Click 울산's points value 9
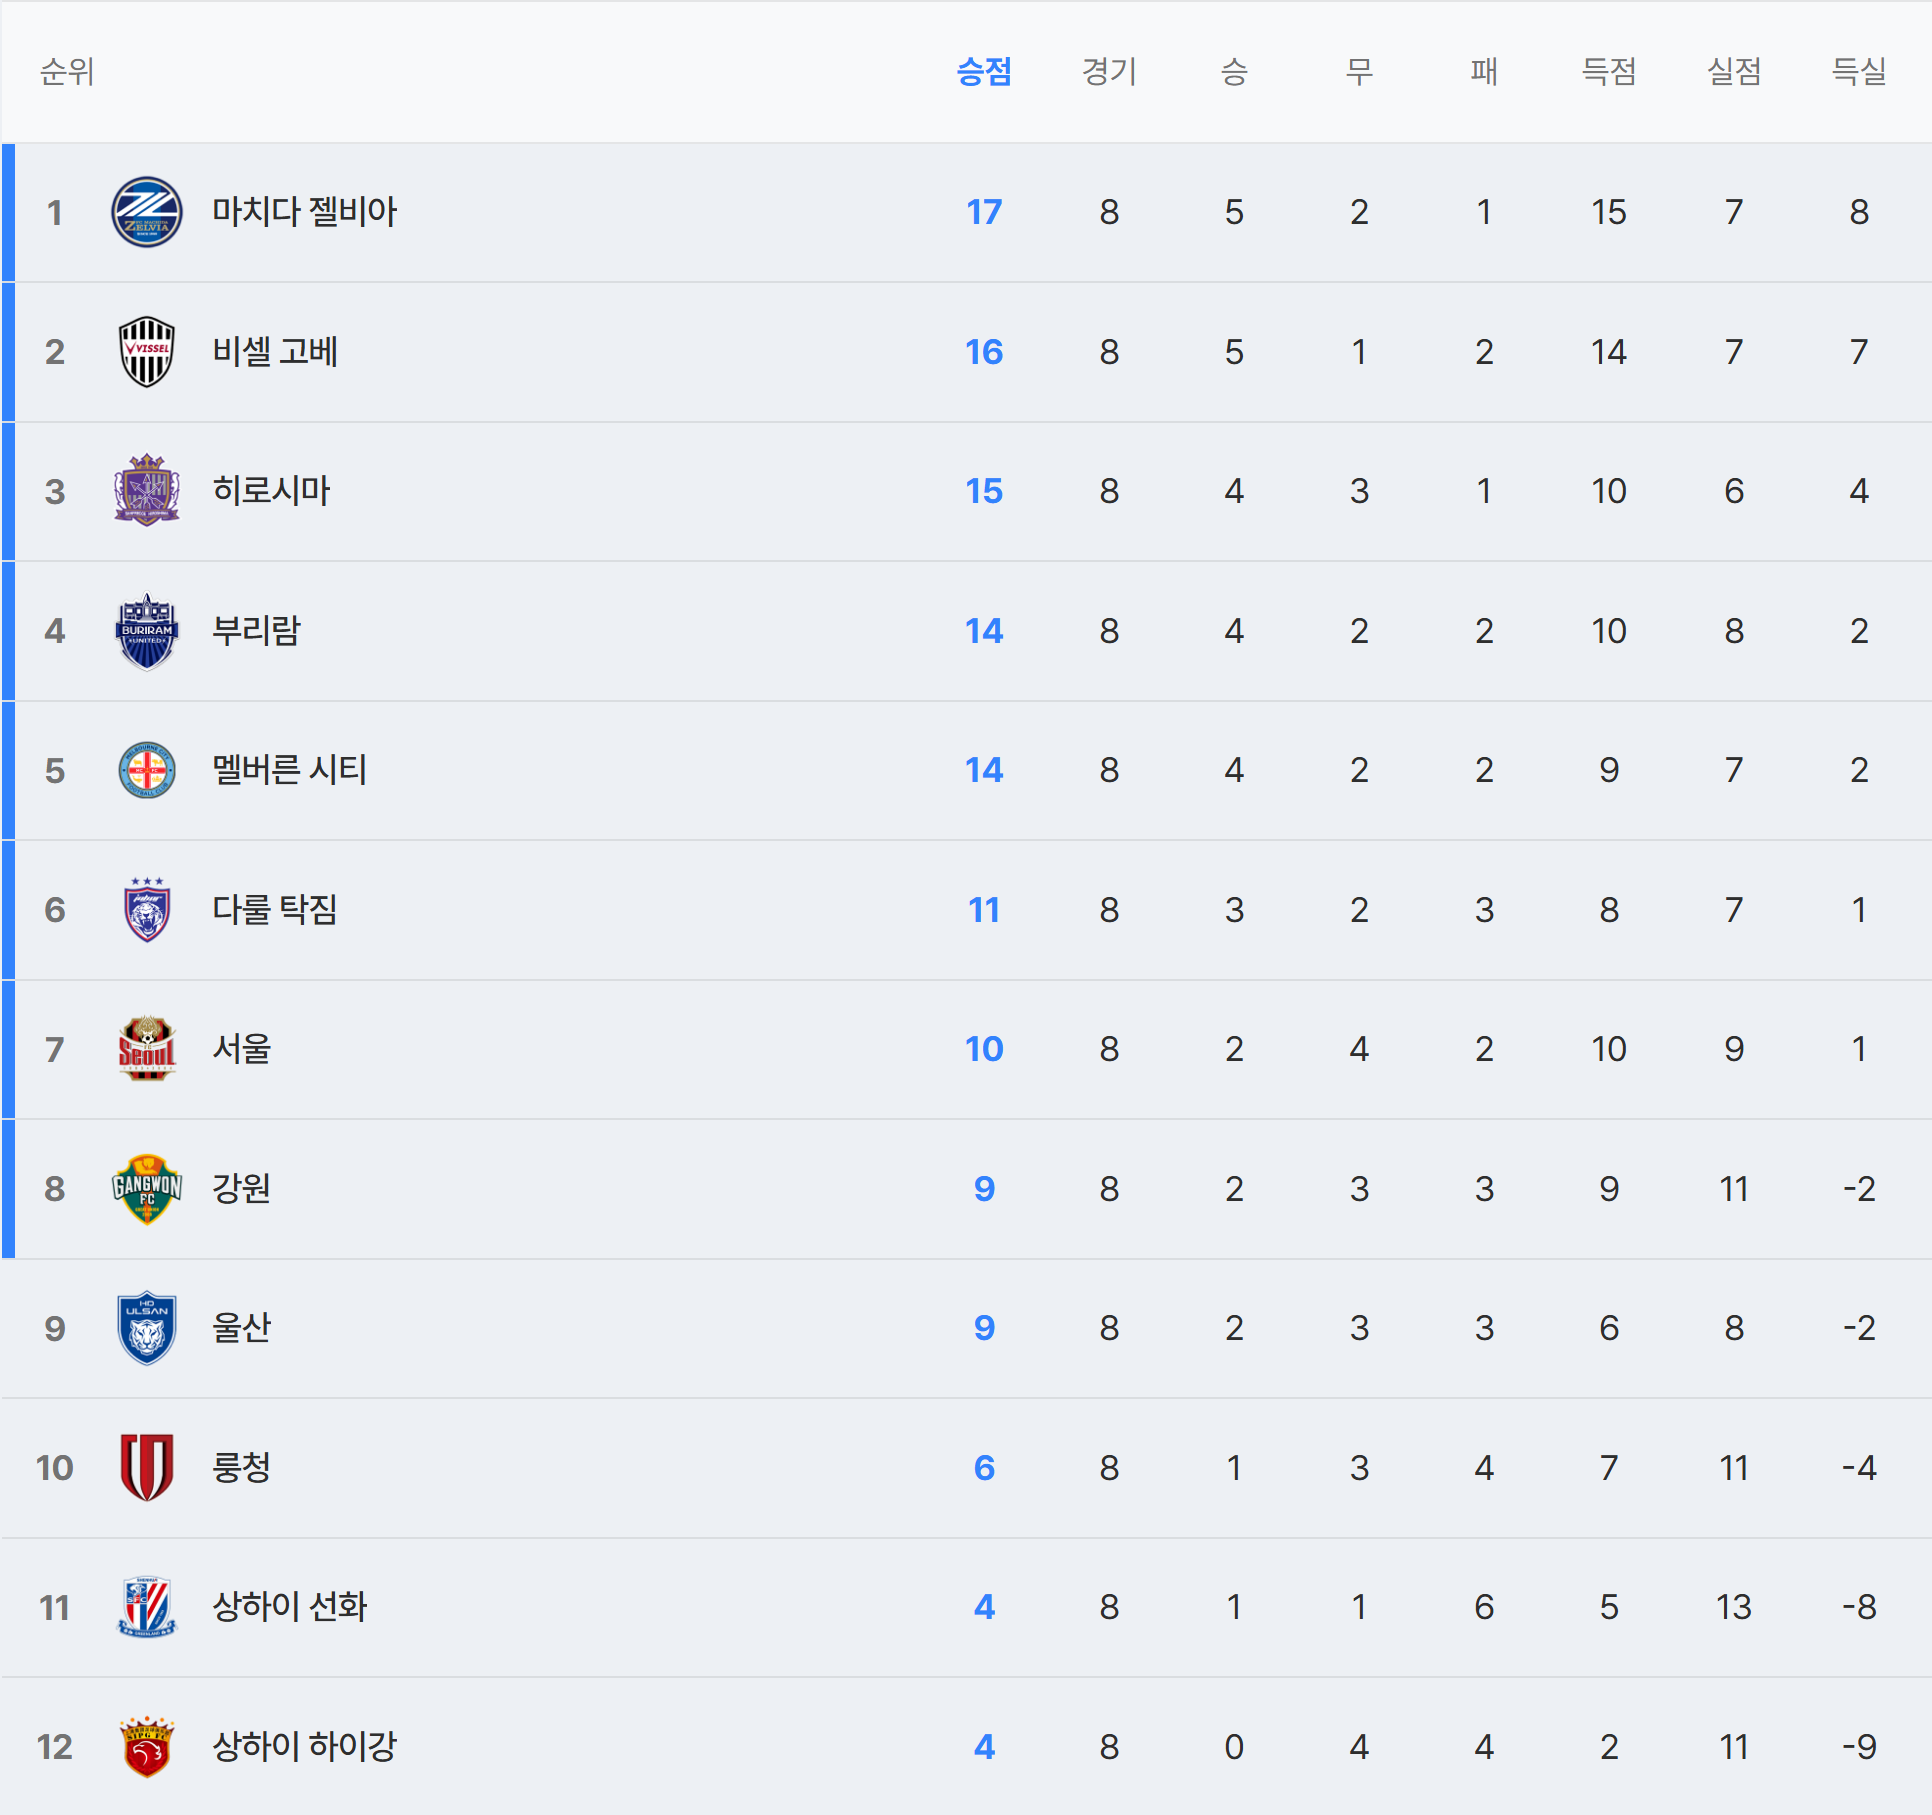Screen dimensions: 1932x1815 pos(983,1328)
